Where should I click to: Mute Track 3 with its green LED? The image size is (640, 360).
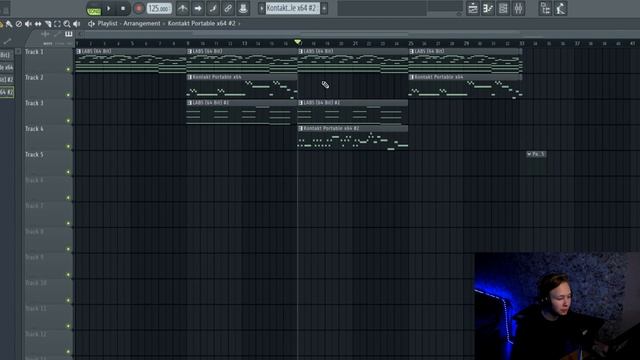68,121
